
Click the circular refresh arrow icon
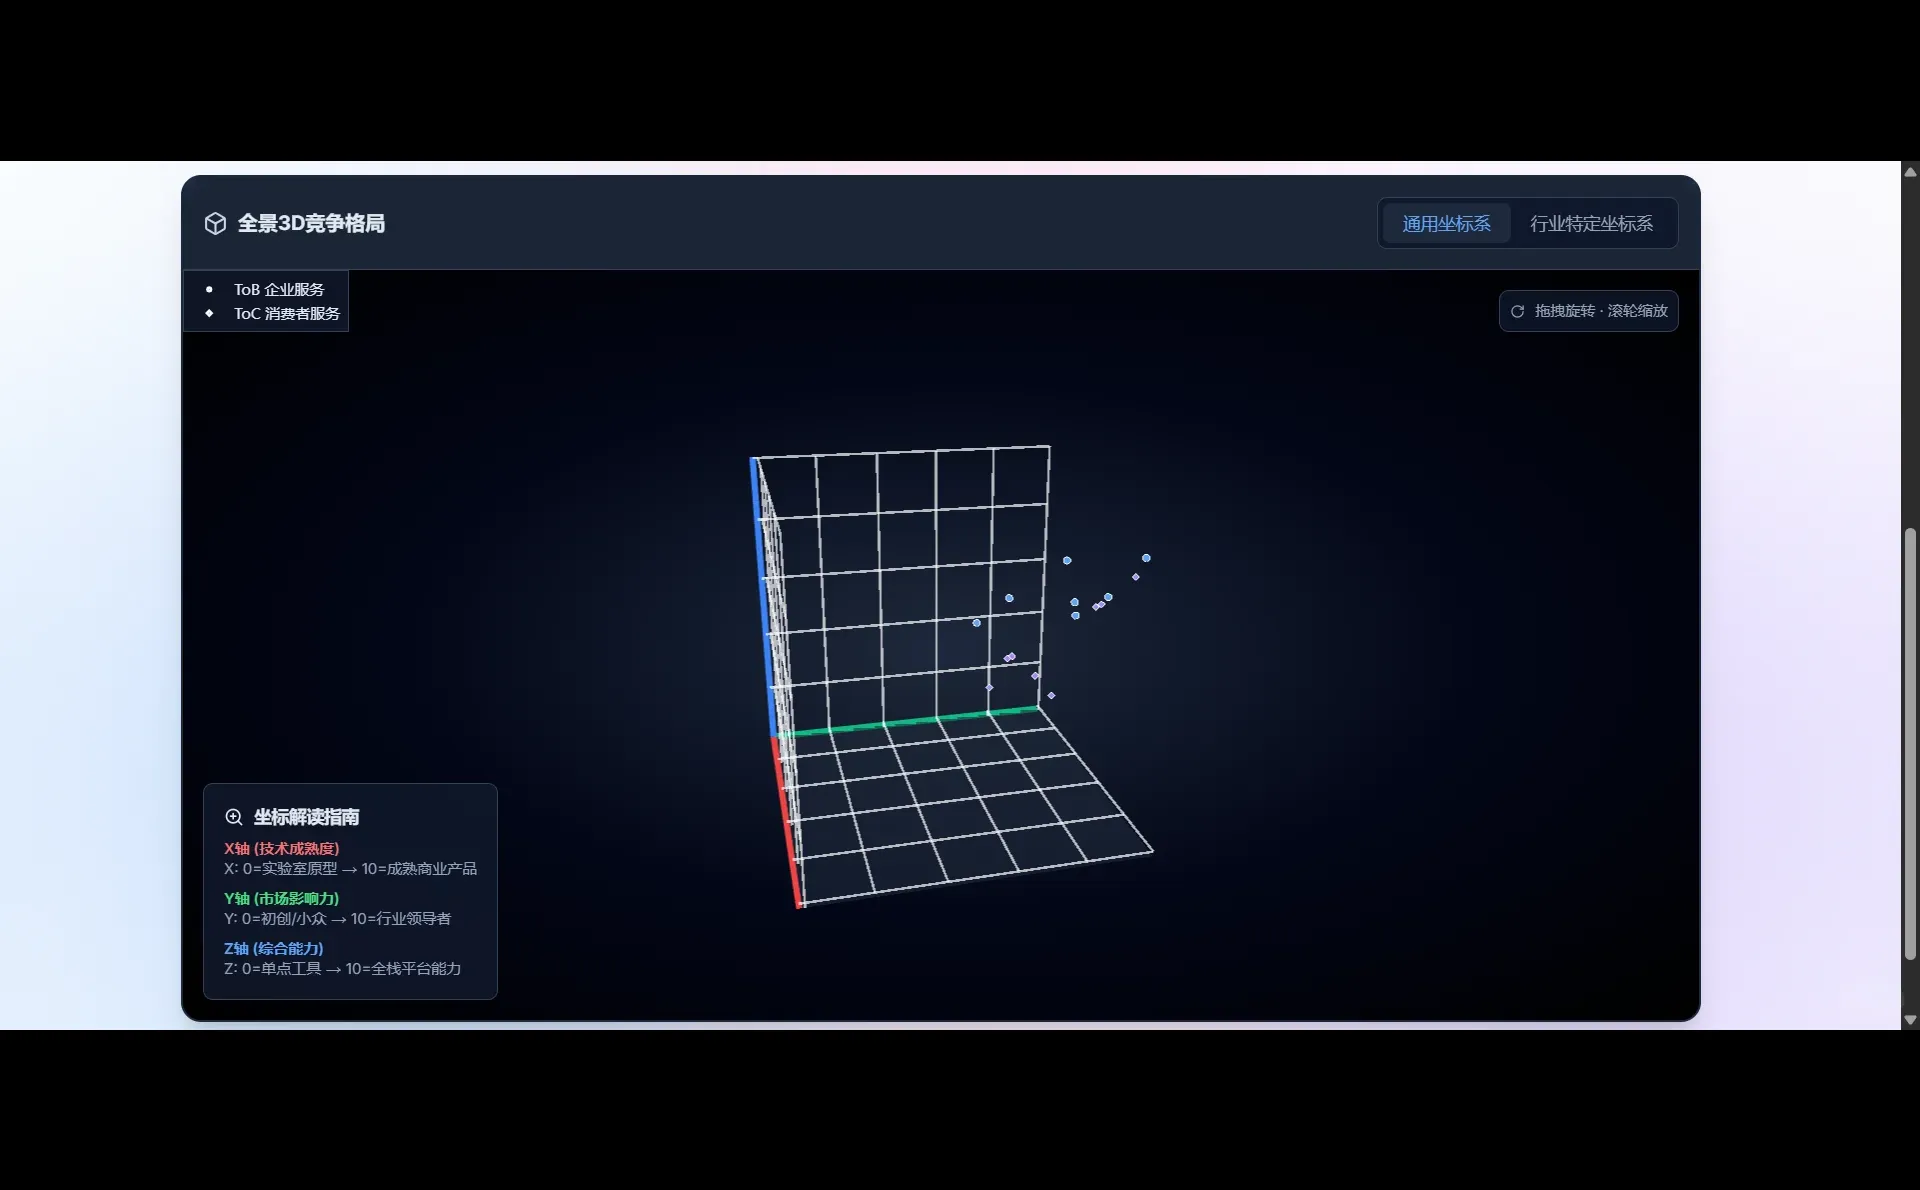coord(1517,311)
